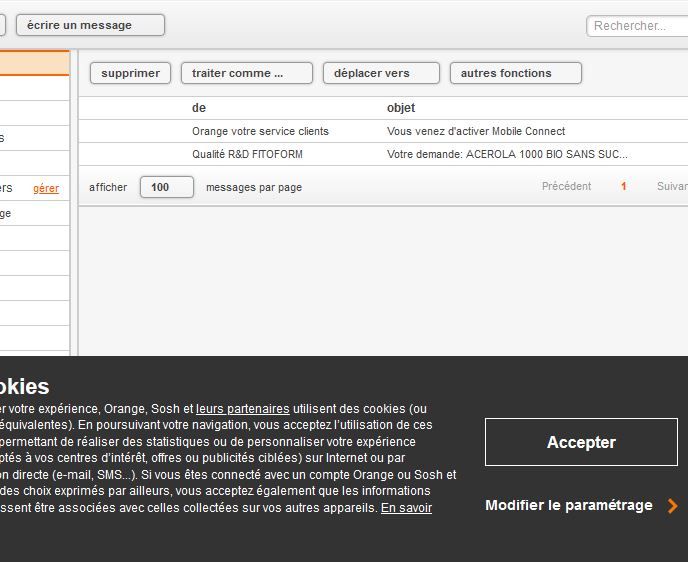Select page number 1 in pagination

coord(623,187)
